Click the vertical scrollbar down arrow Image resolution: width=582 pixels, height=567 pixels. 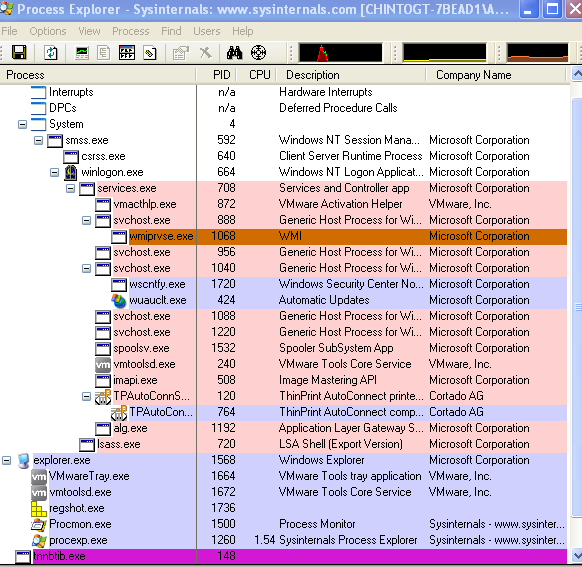pyautogui.click(x=576, y=556)
